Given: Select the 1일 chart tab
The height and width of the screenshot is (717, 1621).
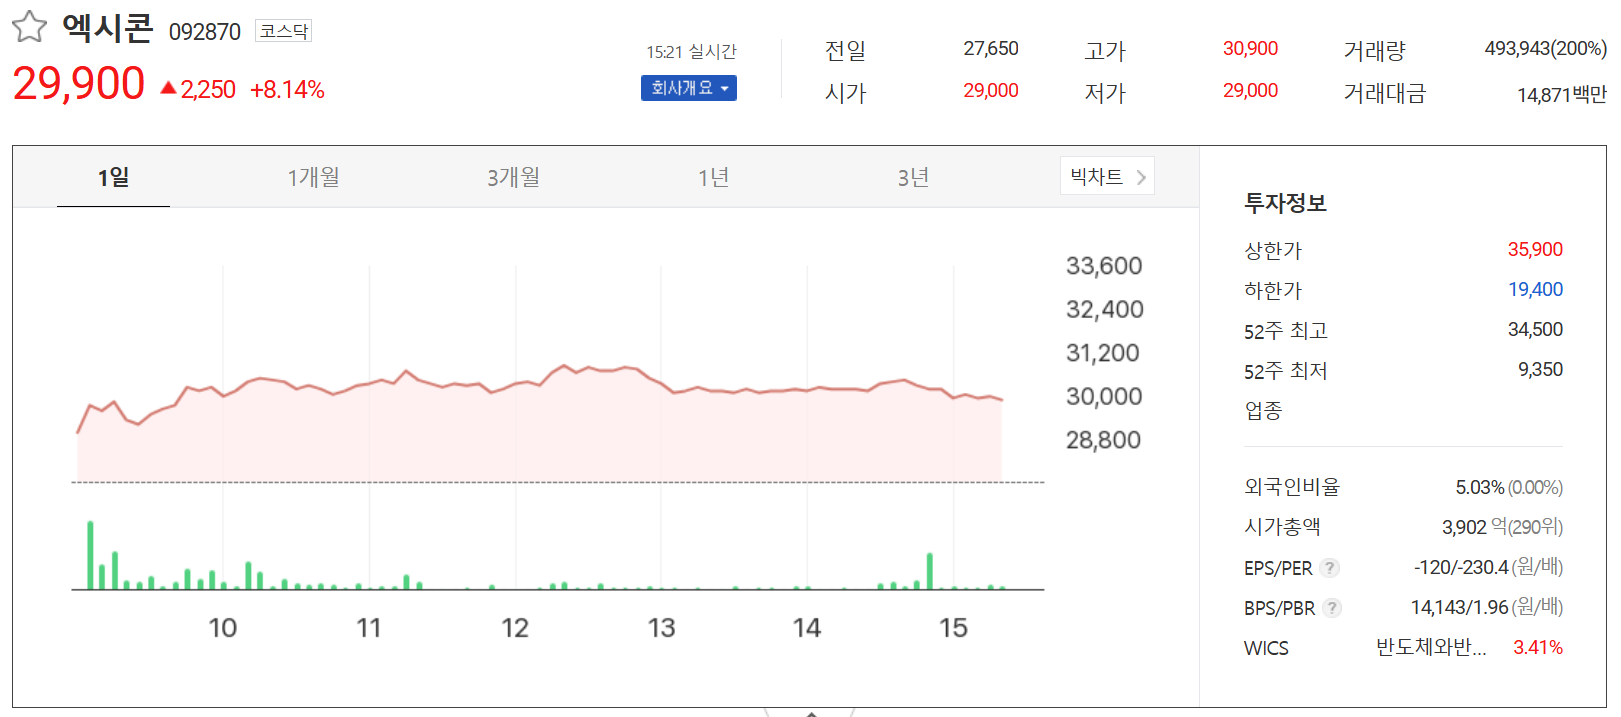Looking at the screenshot, I should click(x=113, y=177).
